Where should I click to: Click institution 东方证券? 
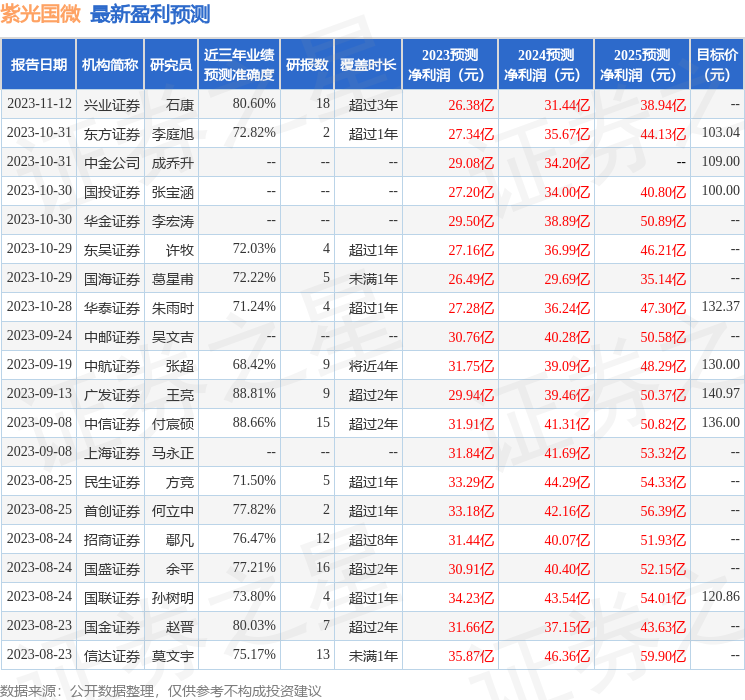(x=112, y=134)
